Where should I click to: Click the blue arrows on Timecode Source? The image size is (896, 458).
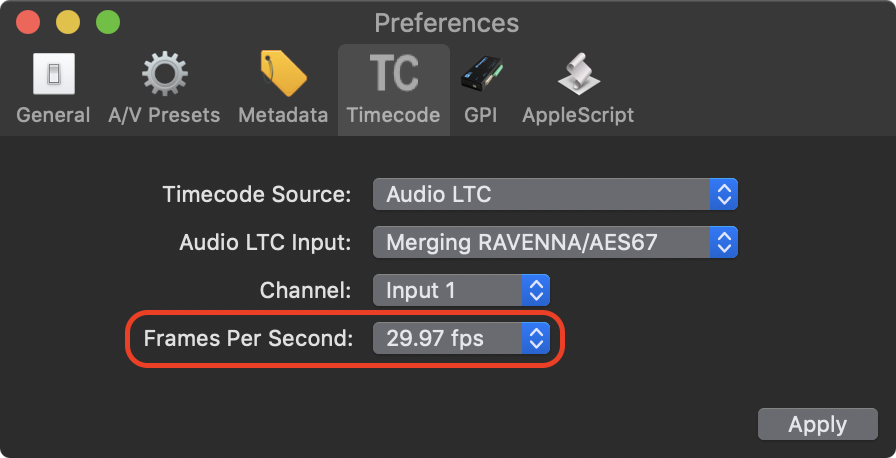coord(723,194)
